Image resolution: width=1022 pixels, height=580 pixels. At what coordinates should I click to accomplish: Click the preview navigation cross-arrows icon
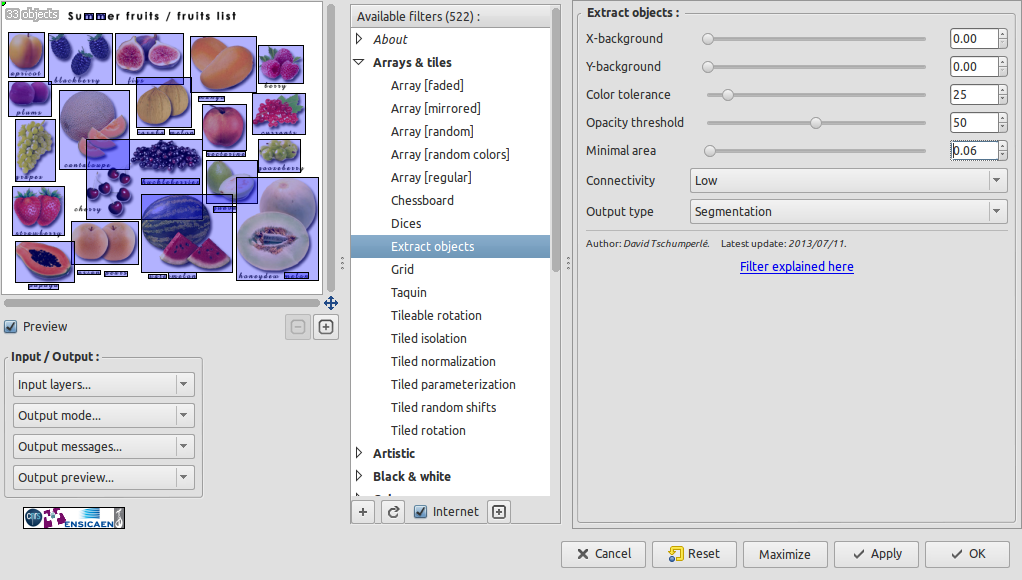click(x=330, y=303)
